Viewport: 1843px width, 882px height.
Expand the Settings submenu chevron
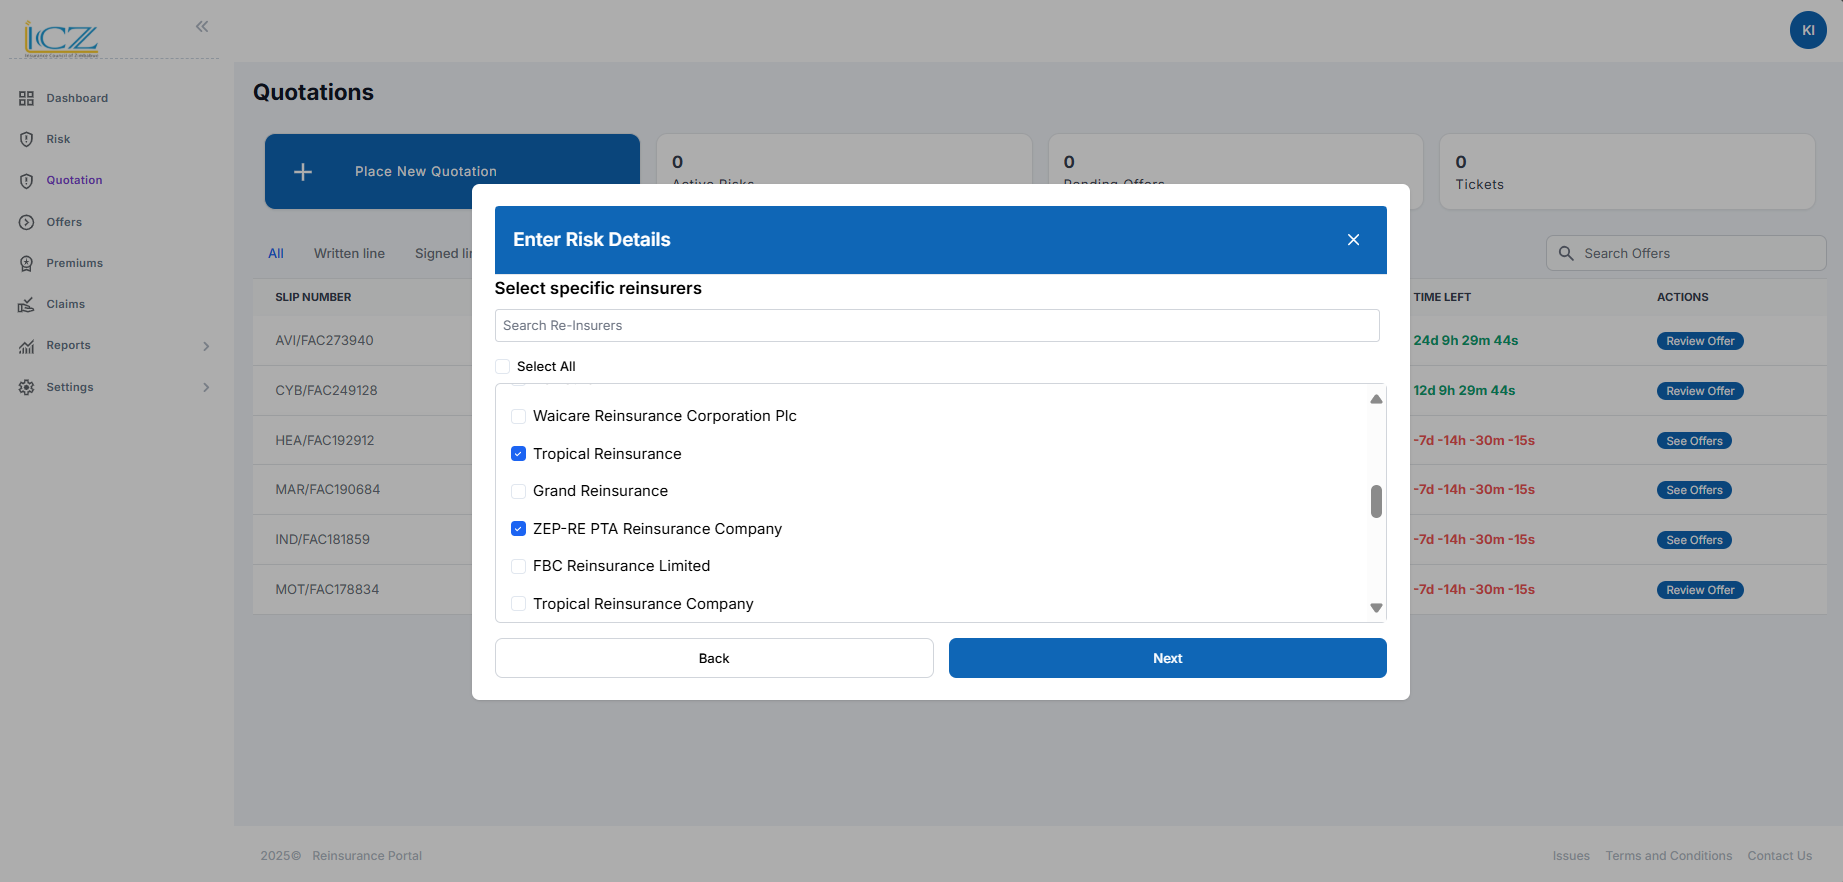[206, 387]
